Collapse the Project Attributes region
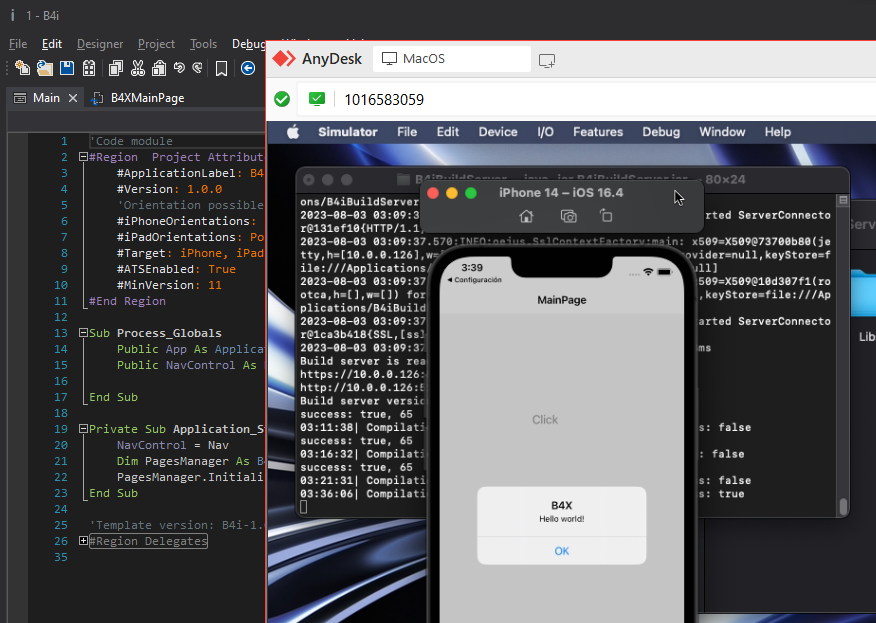This screenshot has height=623, width=876. 83,157
